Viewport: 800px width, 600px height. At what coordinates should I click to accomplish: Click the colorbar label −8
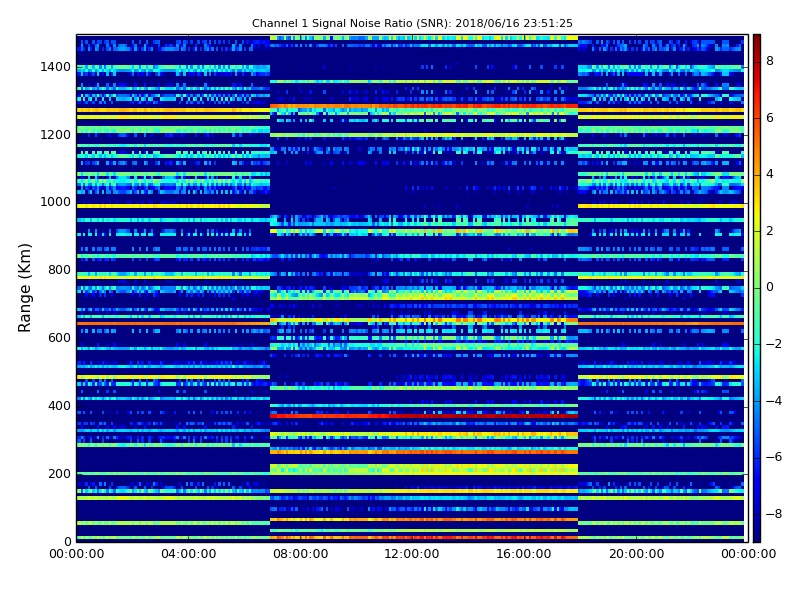tap(774, 514)
